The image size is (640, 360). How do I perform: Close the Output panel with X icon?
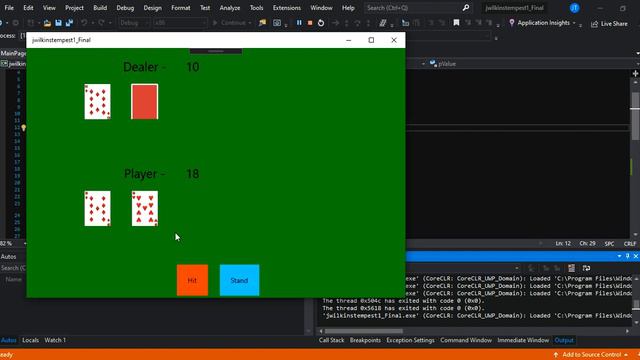[636, 256]
